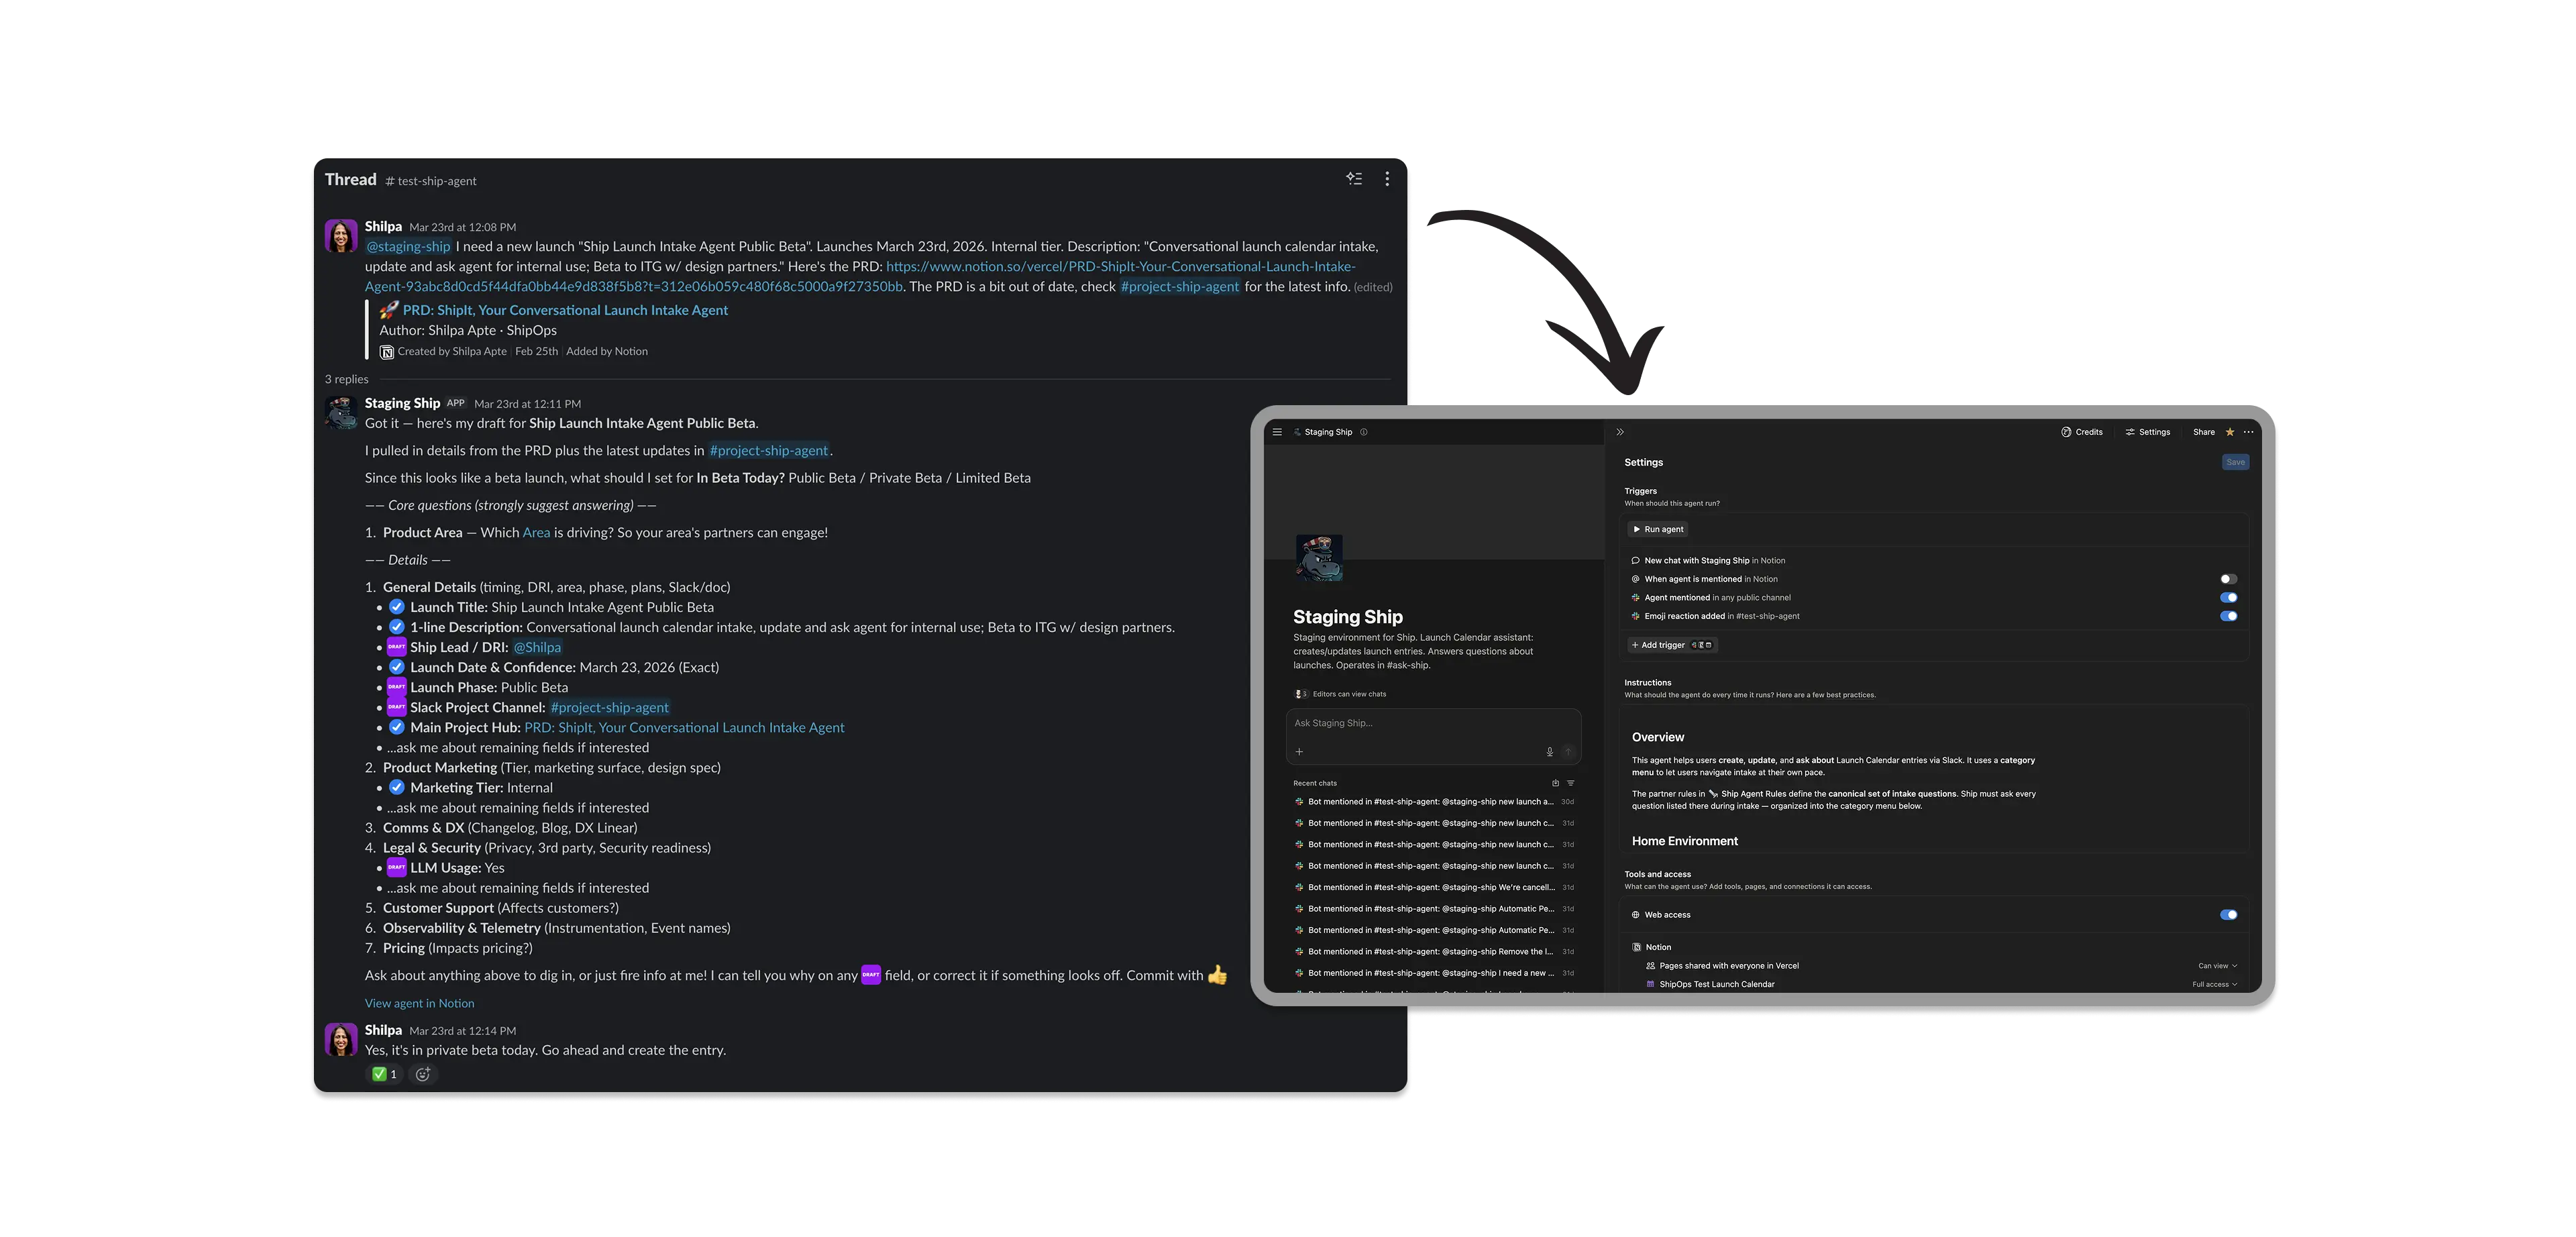
Task: Click the thumbs-up emoji after Commit with
Action: (x=1217, y=975)
